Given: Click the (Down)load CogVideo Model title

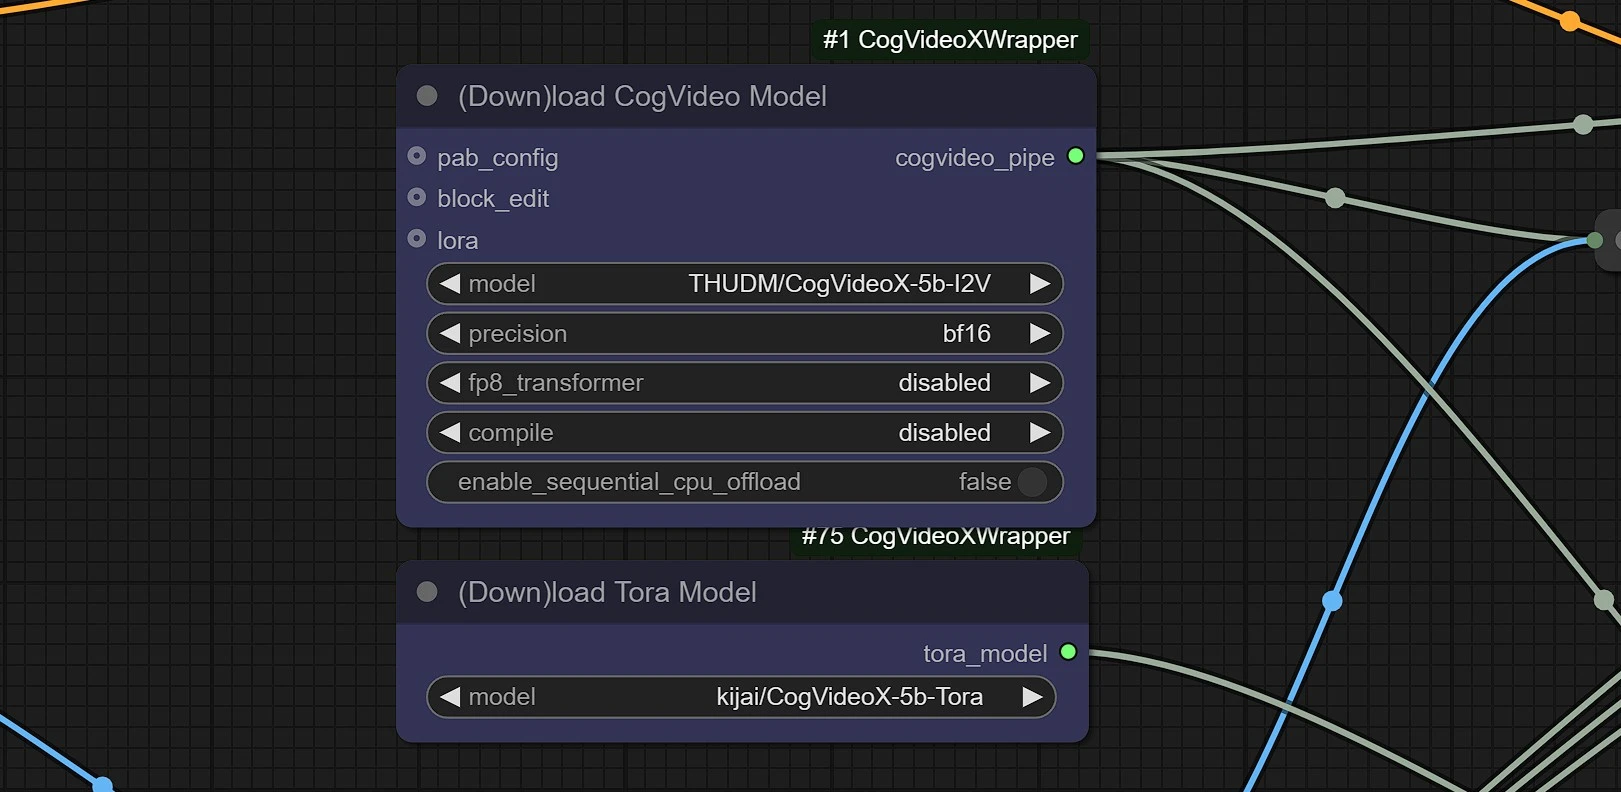Looking at the screenshot, I should tap(642, 96).
